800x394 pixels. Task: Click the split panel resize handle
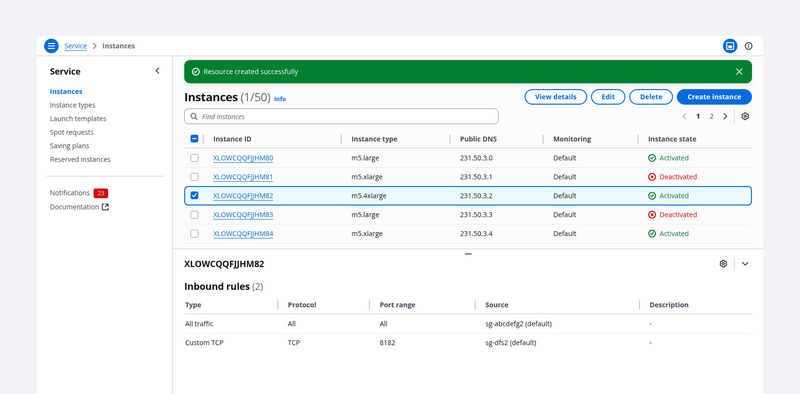coord(468,254)
